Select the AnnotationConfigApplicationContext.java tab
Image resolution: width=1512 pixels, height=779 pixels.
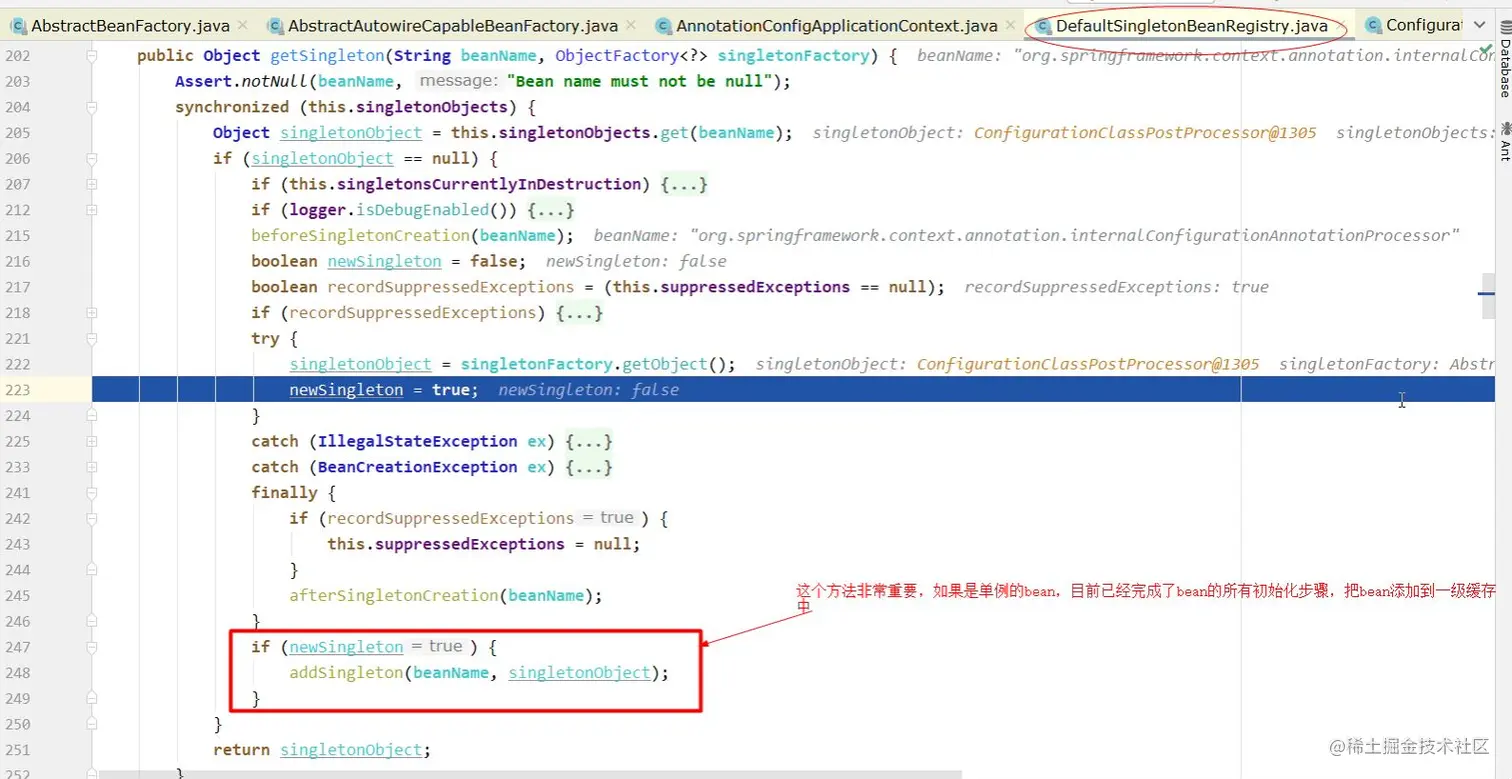tap(836, 25)
